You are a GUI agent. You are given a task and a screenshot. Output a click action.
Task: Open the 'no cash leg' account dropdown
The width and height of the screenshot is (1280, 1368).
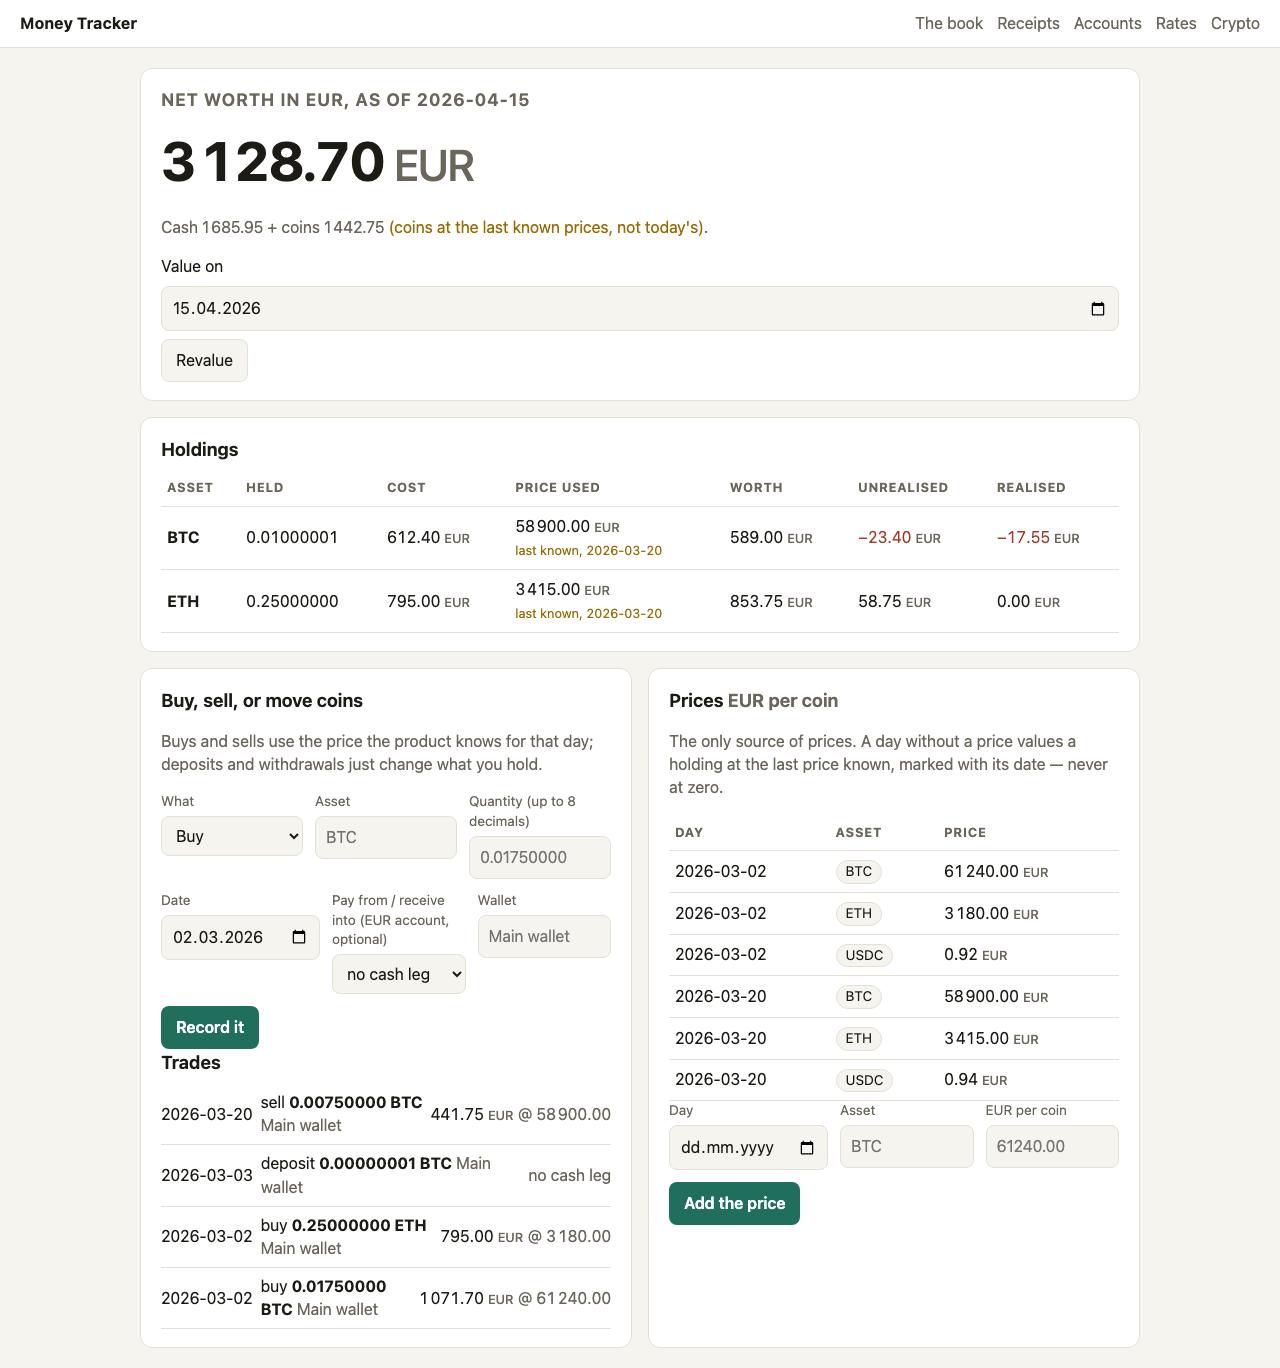[399, 974]
